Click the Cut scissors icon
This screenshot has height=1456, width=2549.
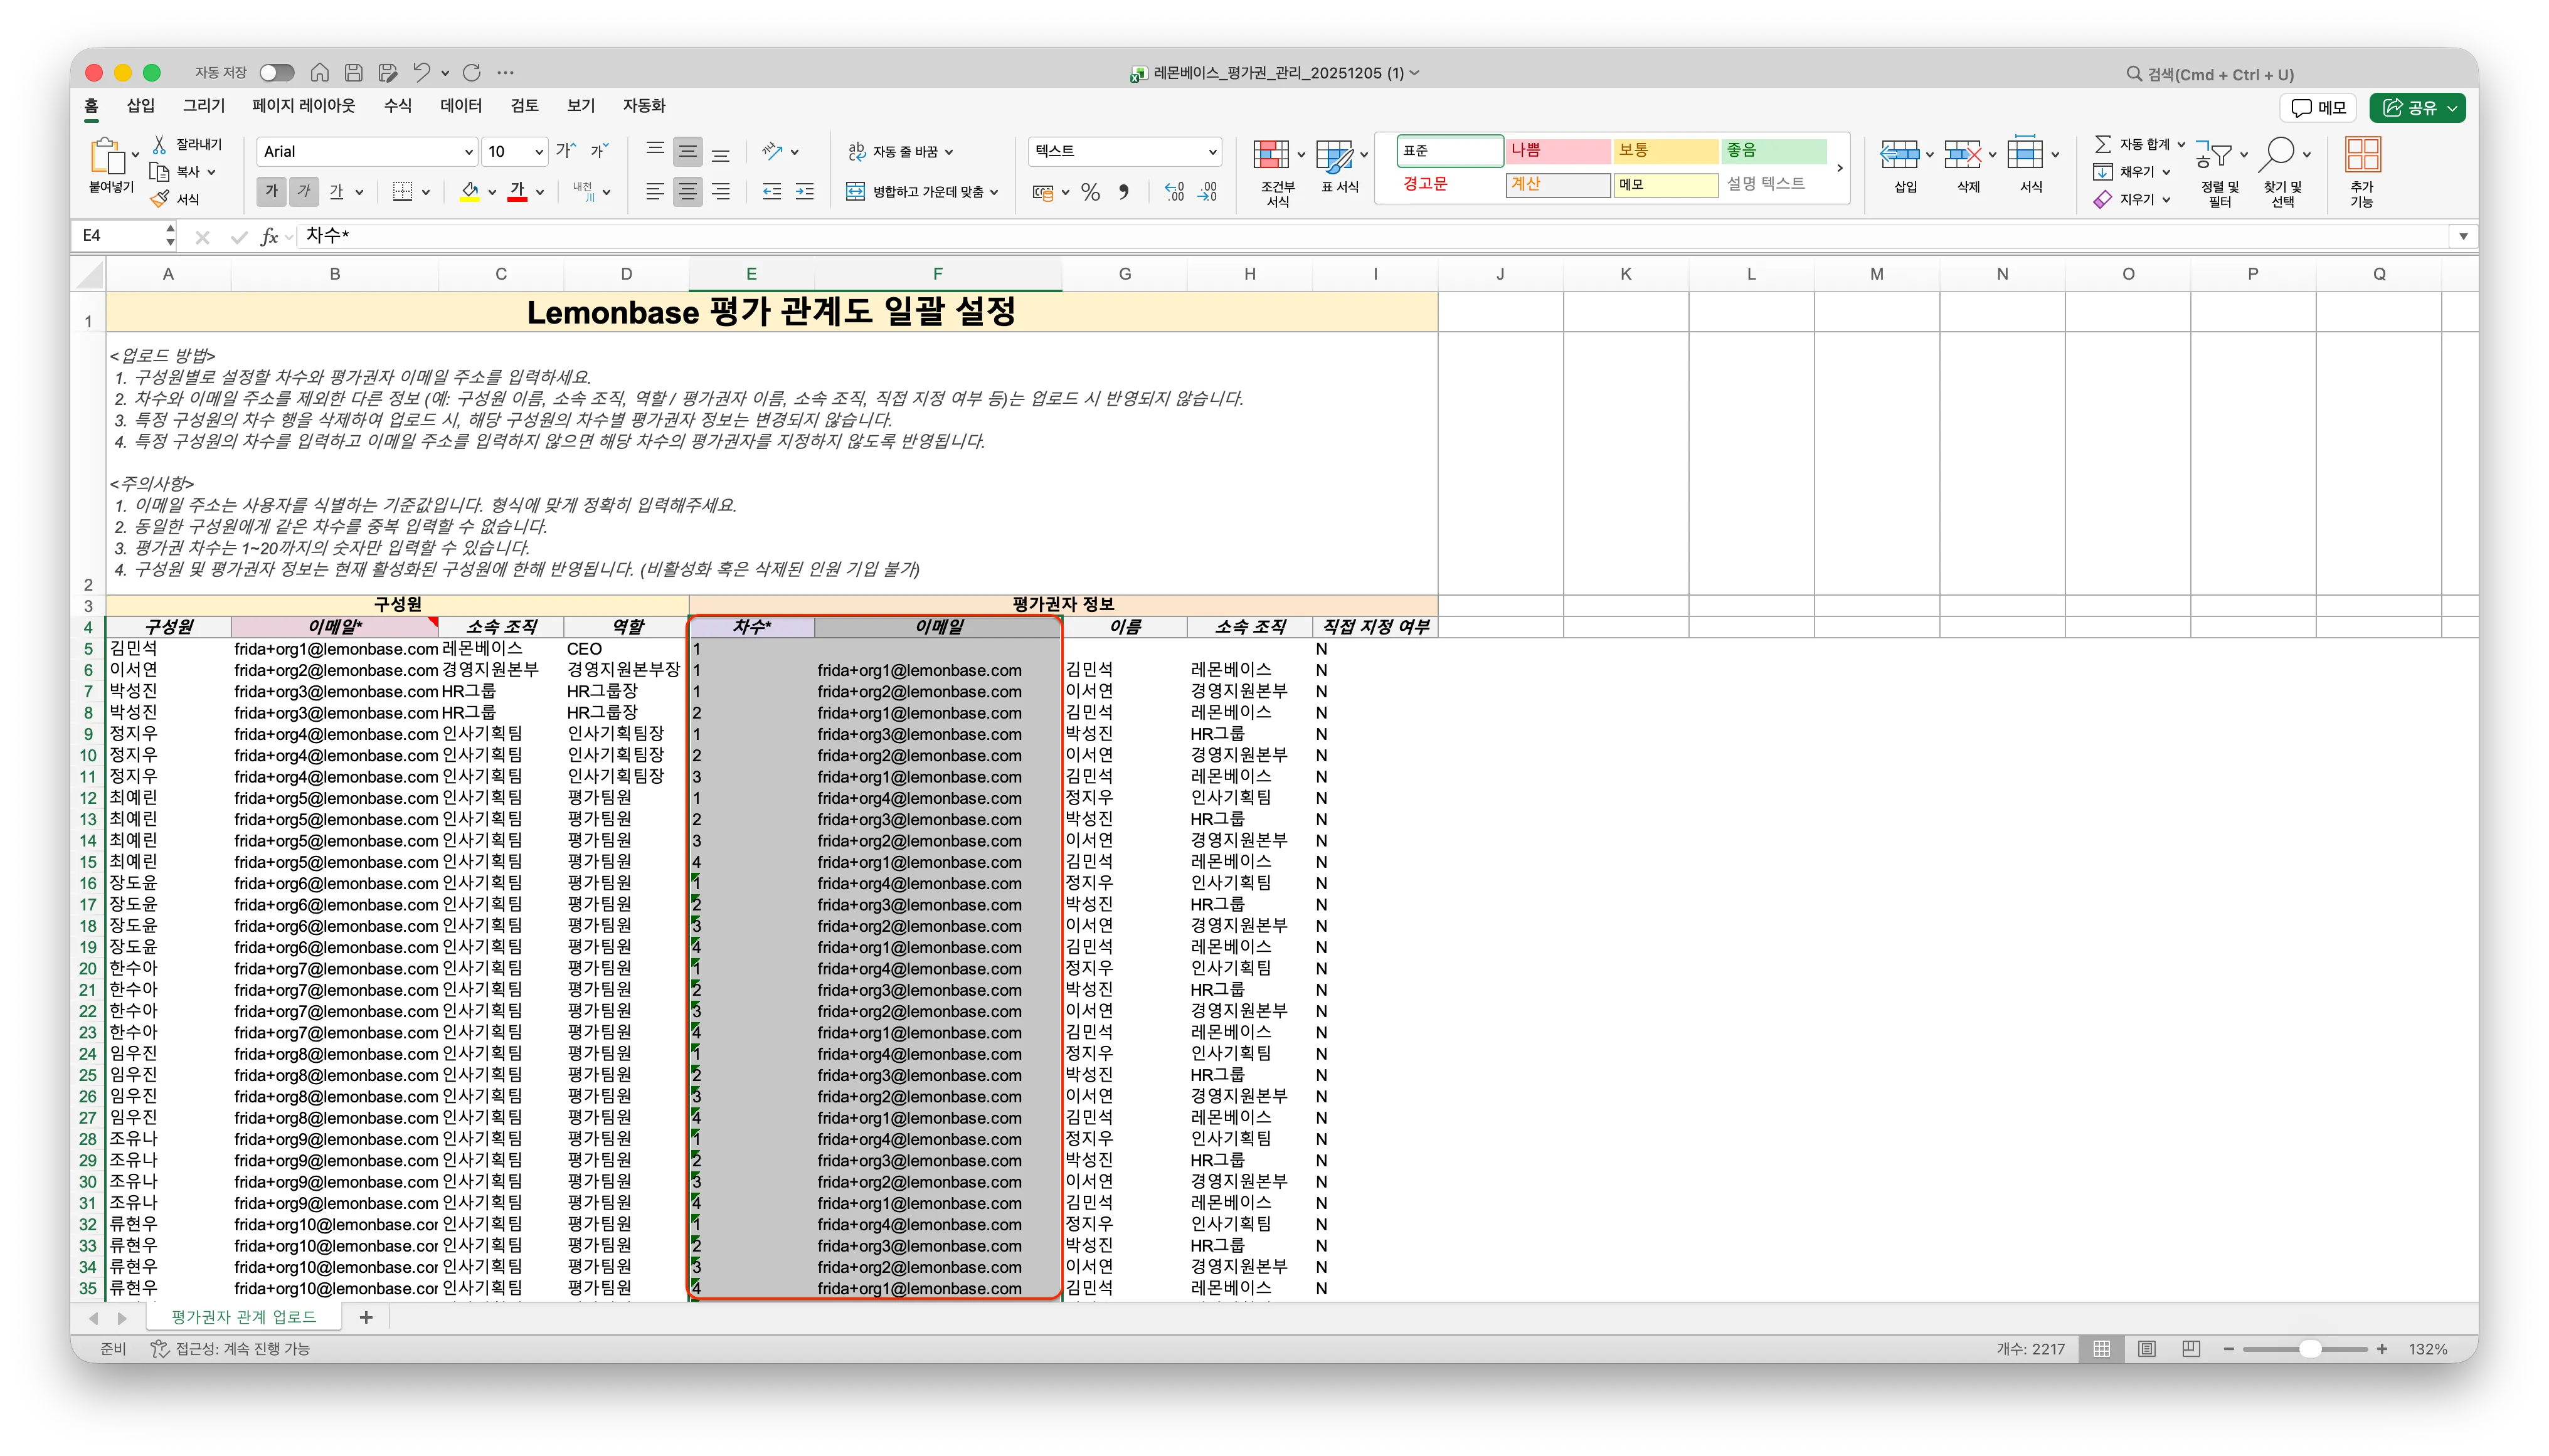click(159, 145)
